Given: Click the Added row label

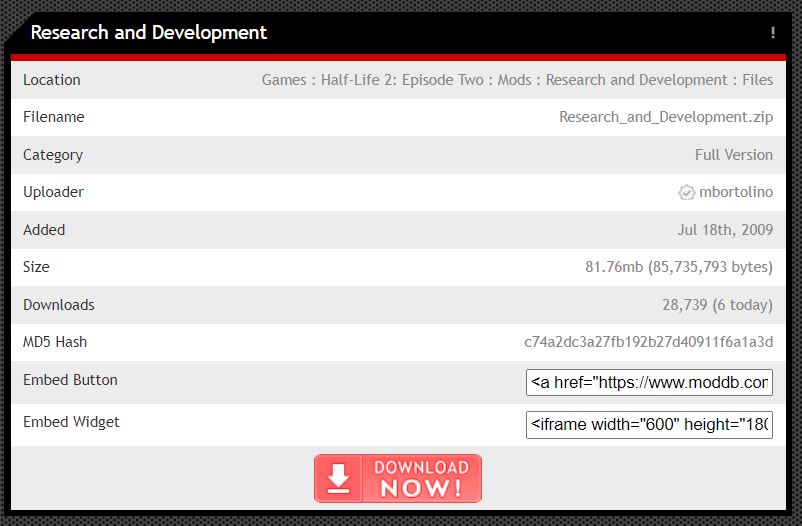Looking at the screenshot, I should [44, 230].
